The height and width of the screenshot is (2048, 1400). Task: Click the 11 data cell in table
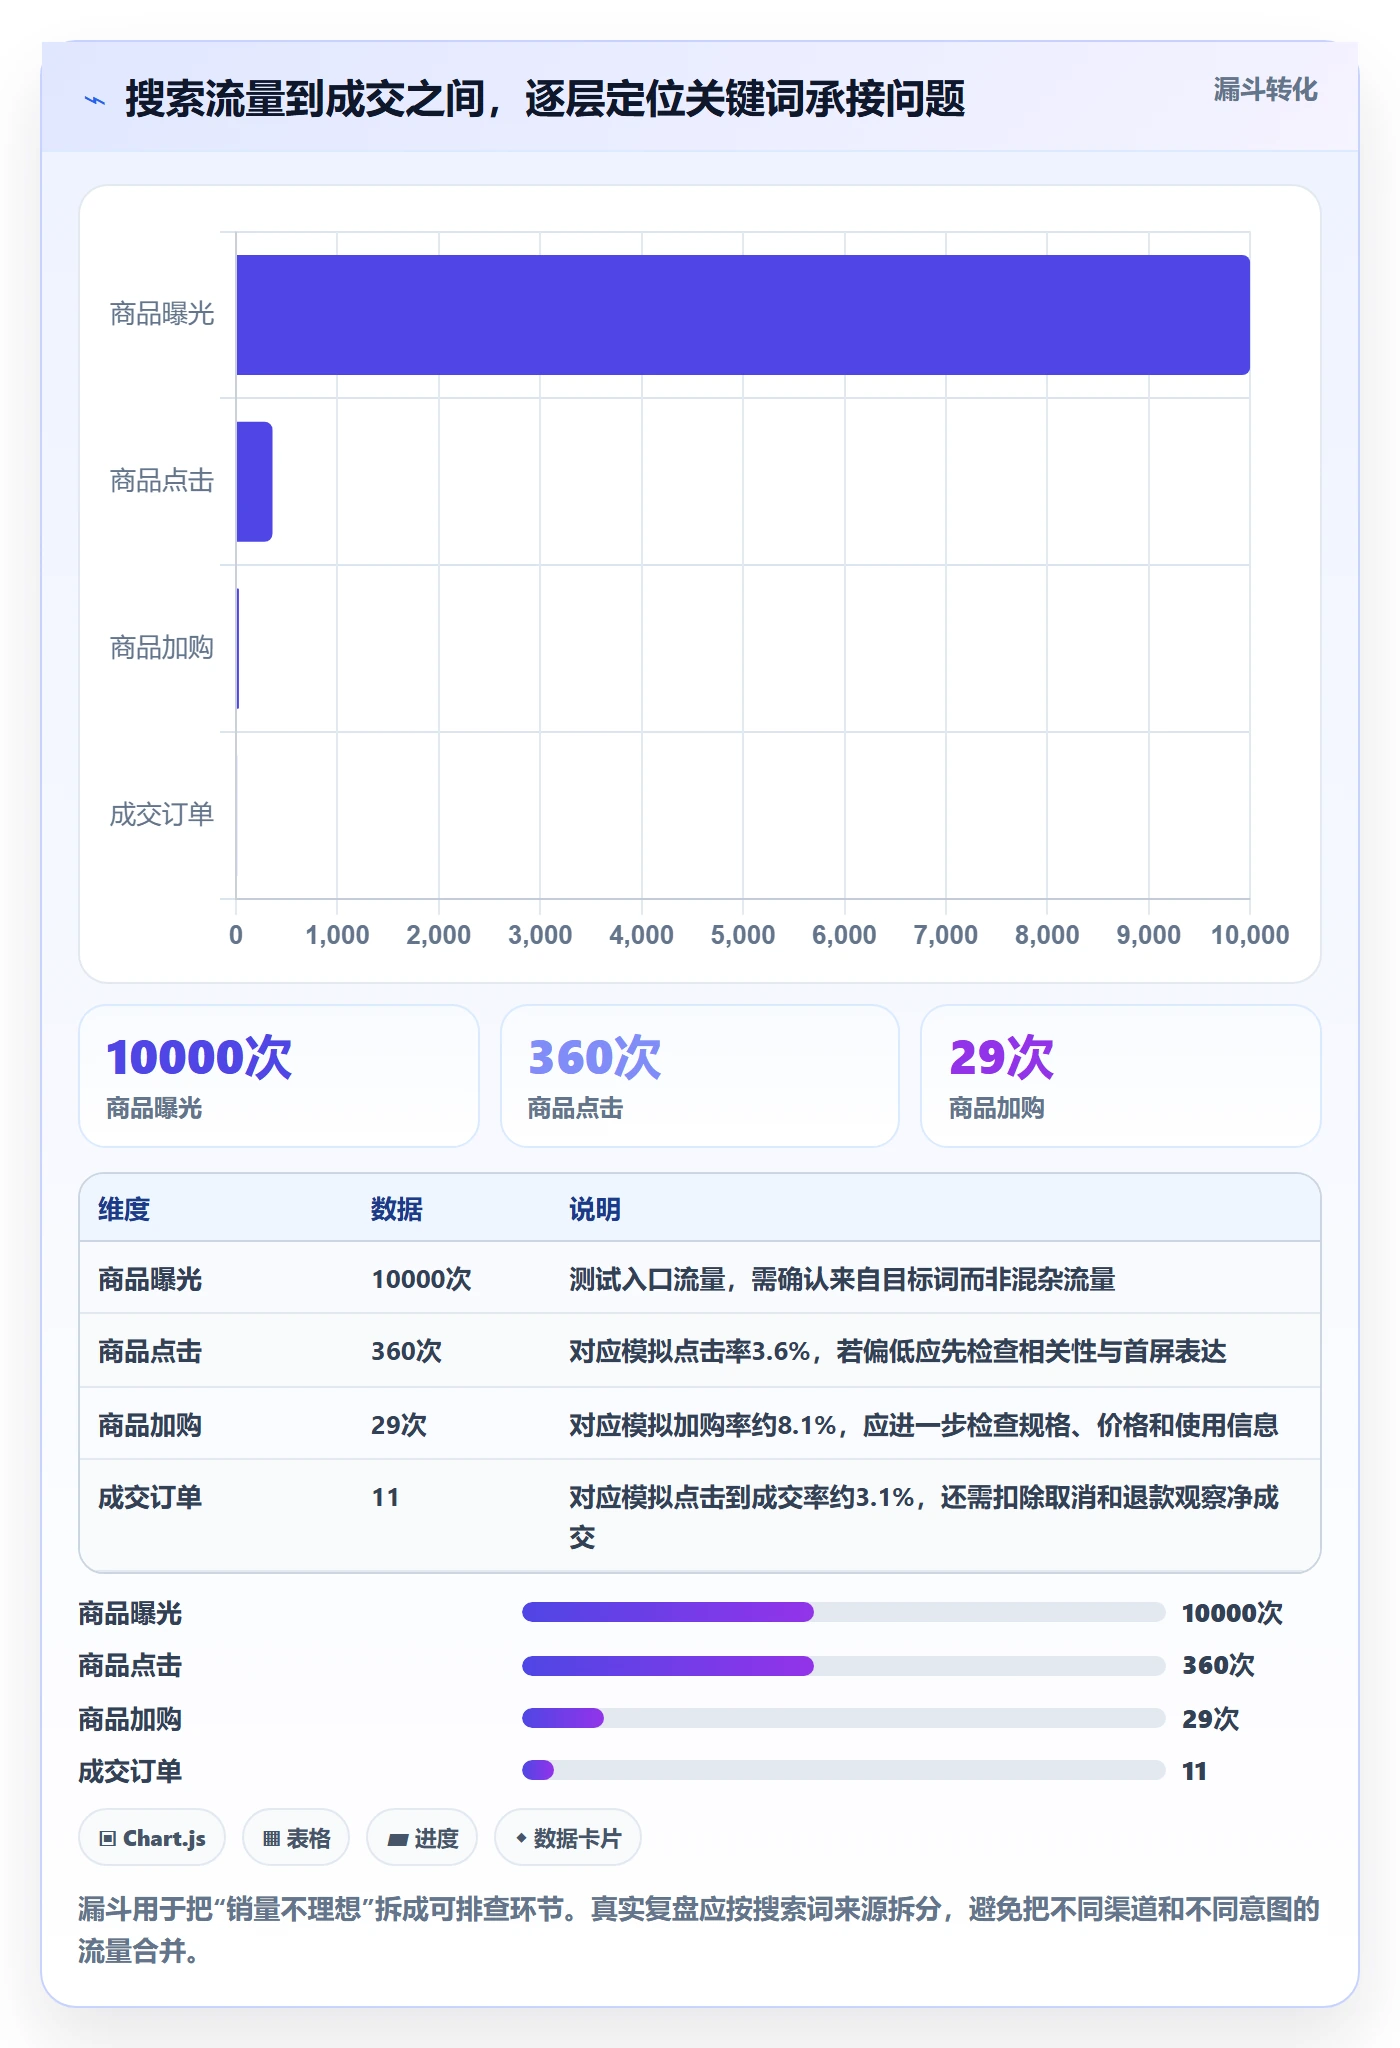385,1497
